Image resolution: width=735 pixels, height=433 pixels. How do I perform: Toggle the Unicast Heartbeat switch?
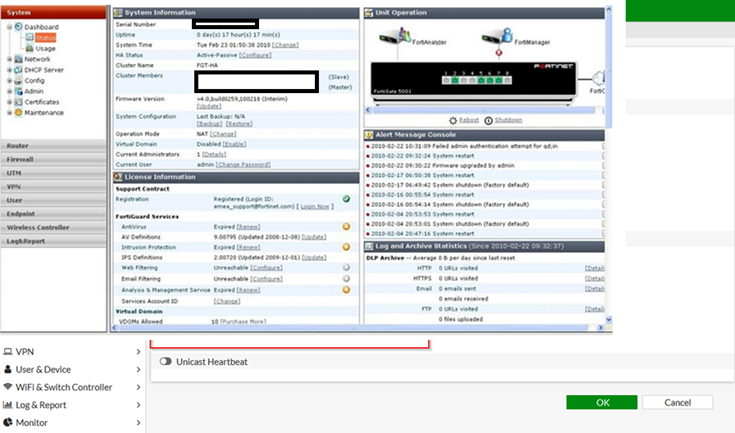[x=165, y=362]
